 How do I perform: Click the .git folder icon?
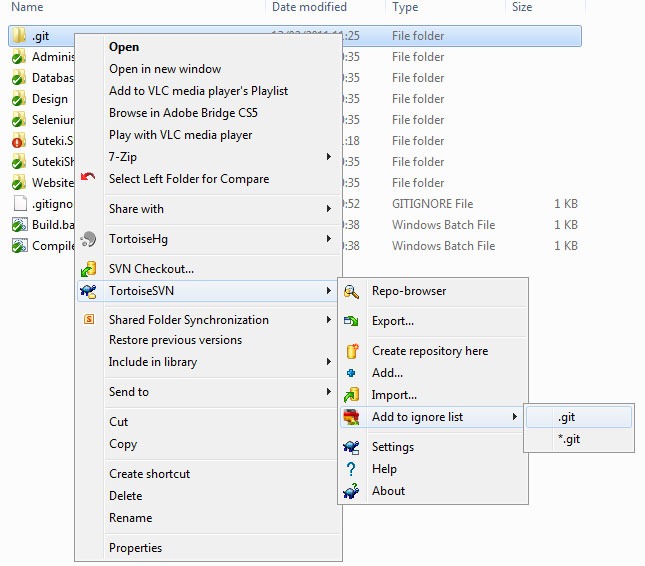point(19,36)
